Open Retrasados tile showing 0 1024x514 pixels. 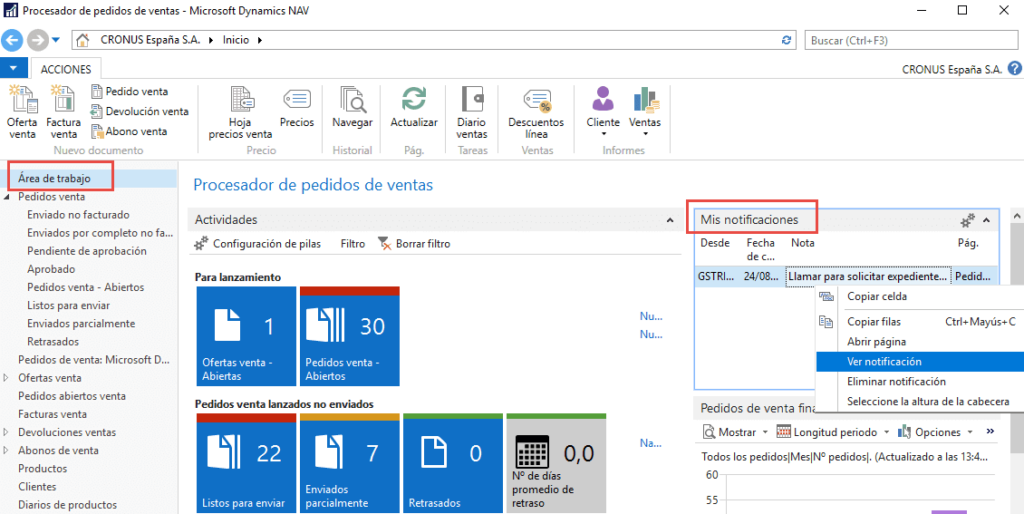[x=453, y=463]
